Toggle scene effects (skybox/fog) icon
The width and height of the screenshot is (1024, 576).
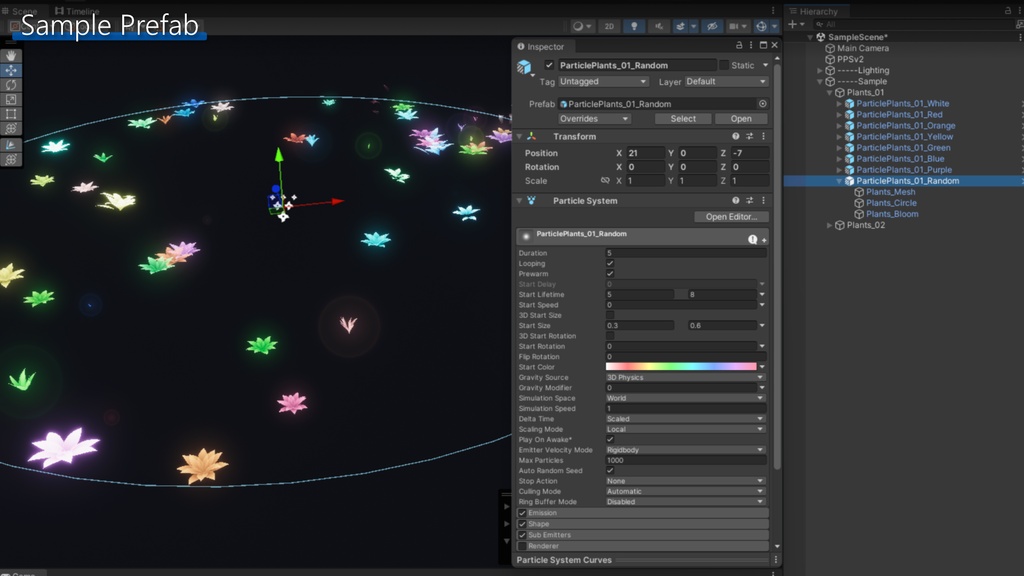click(x=680, y=26)
